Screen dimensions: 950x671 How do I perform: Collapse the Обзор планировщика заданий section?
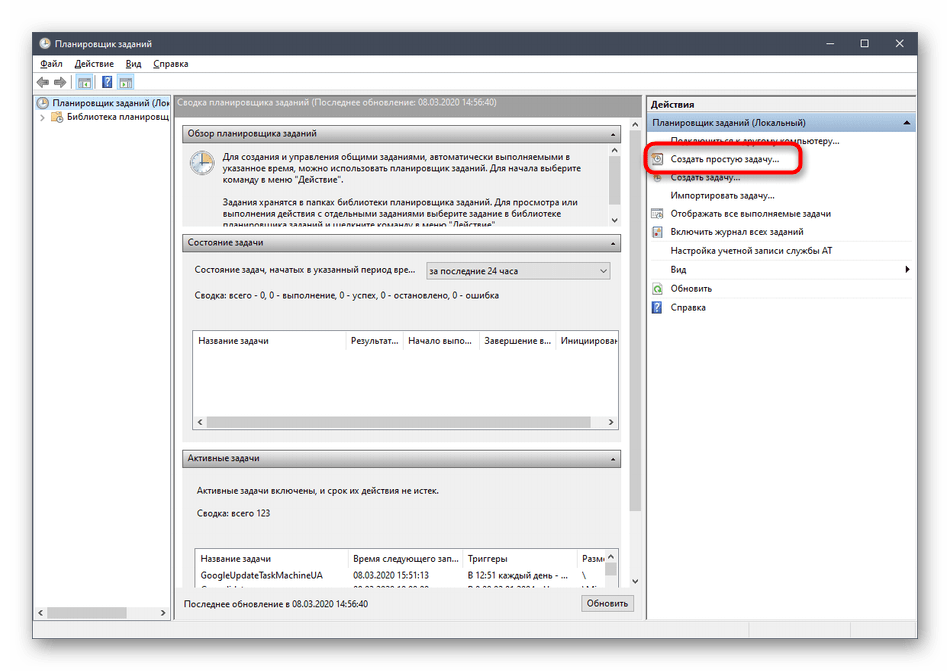coord(613,134)
